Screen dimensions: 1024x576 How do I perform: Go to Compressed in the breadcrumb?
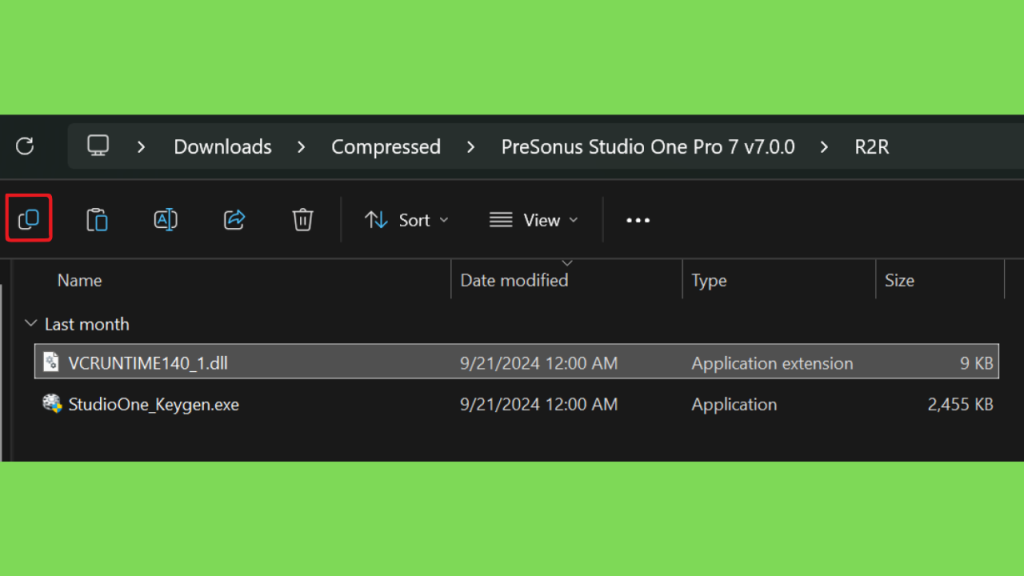(386, 147)
